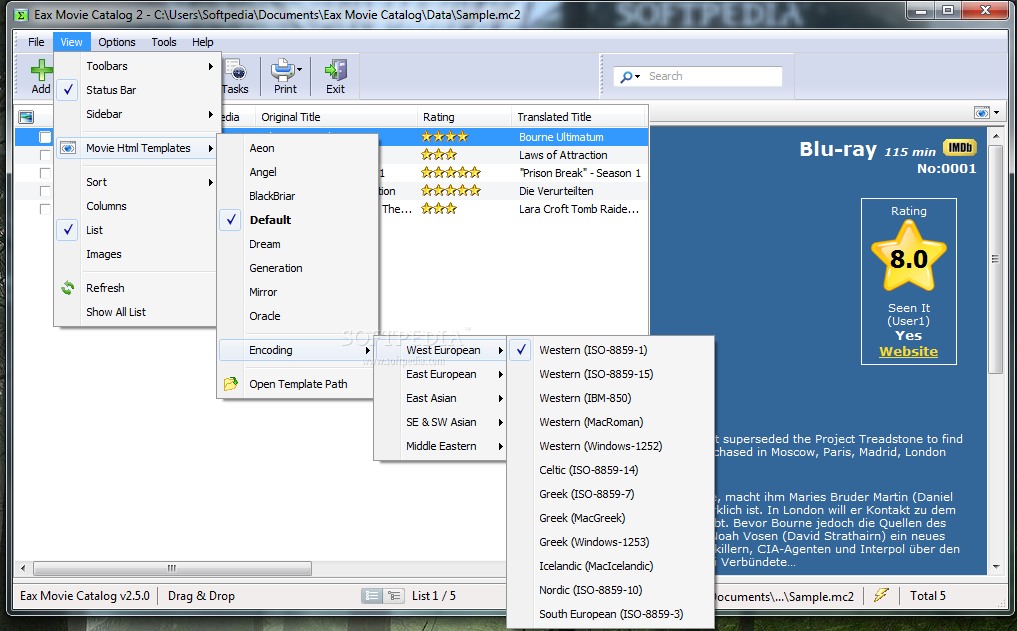Click the Add toolbar icon
Image resolution: width=1017 pixels, height=631 pixels.
41,70
